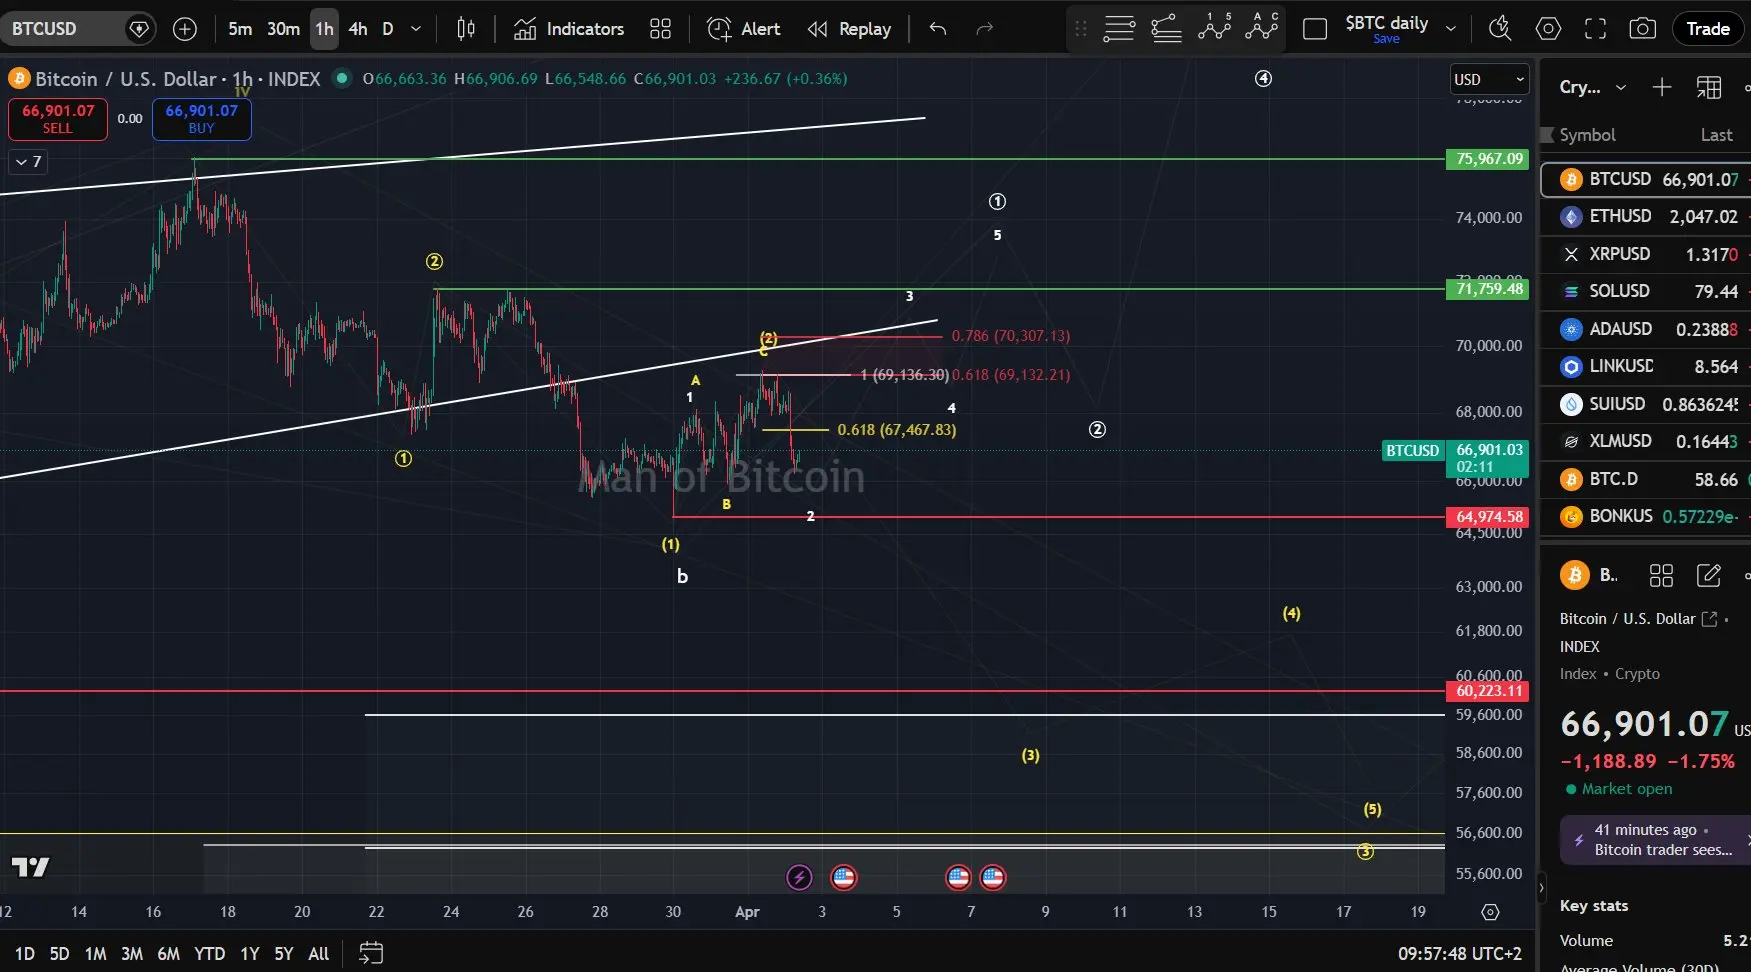Click the first US flag economic event marker
Image resolution: width=1751 pixels, height=972 pixels.
(844, 878)
